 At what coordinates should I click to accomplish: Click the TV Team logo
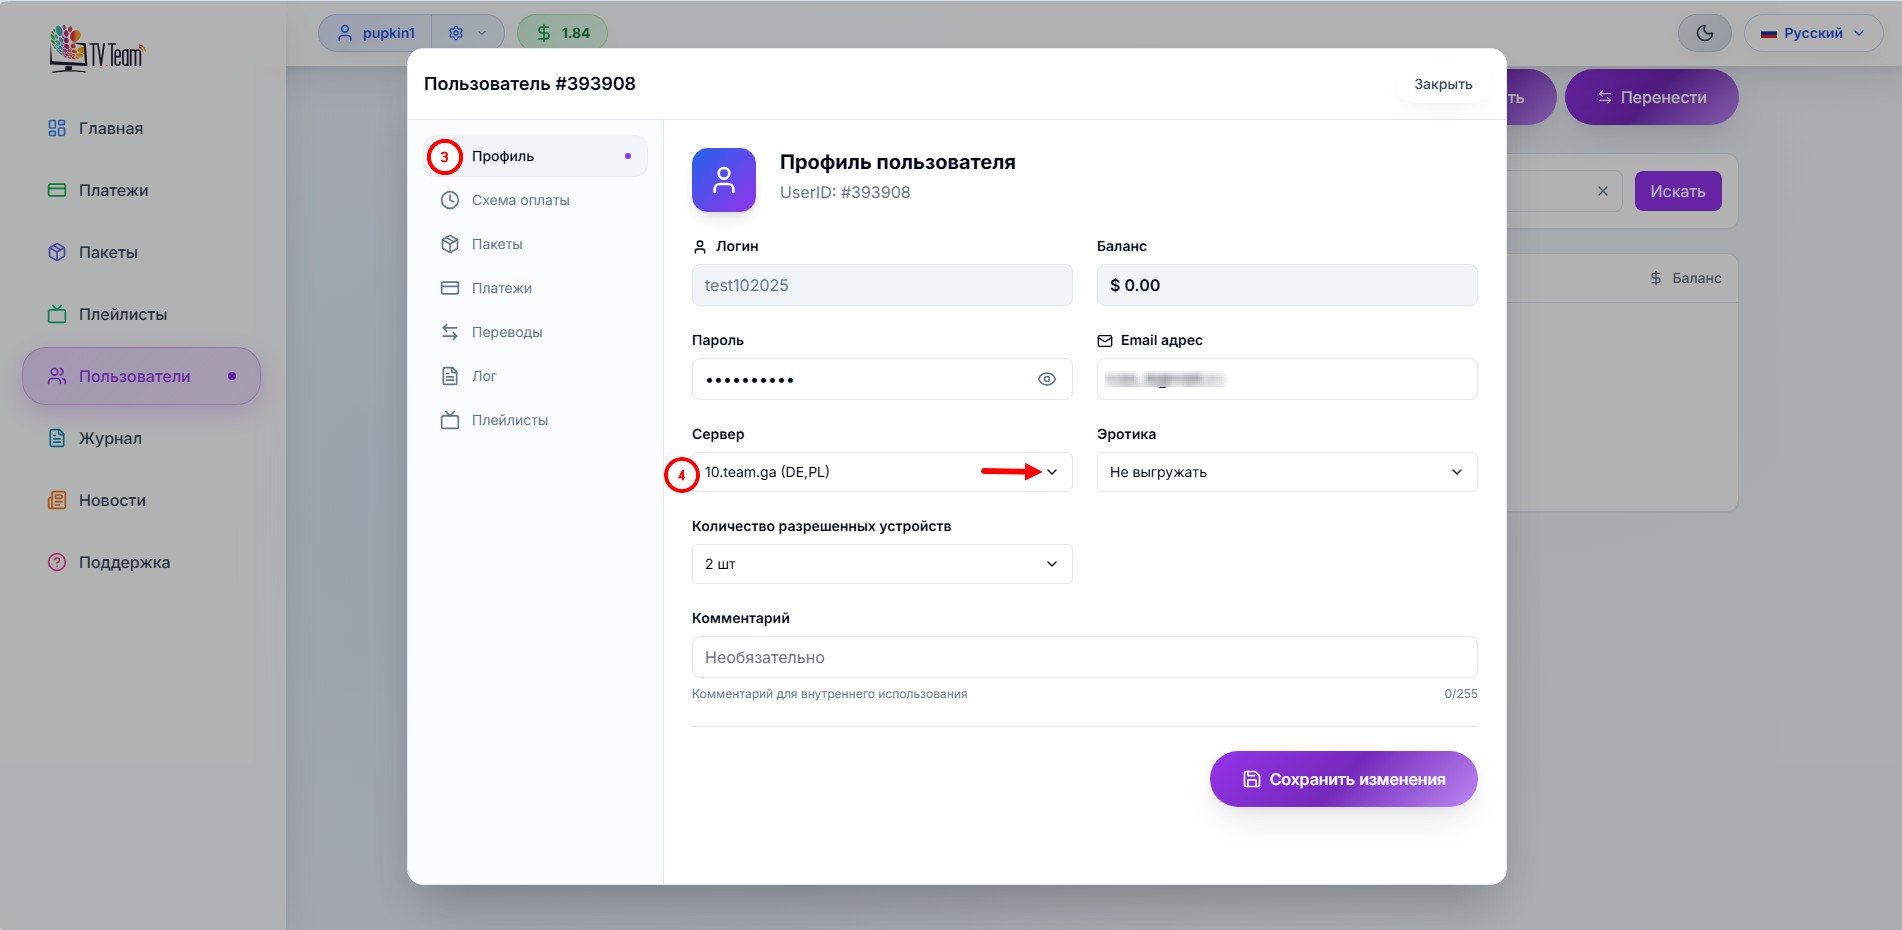point(97,50)
